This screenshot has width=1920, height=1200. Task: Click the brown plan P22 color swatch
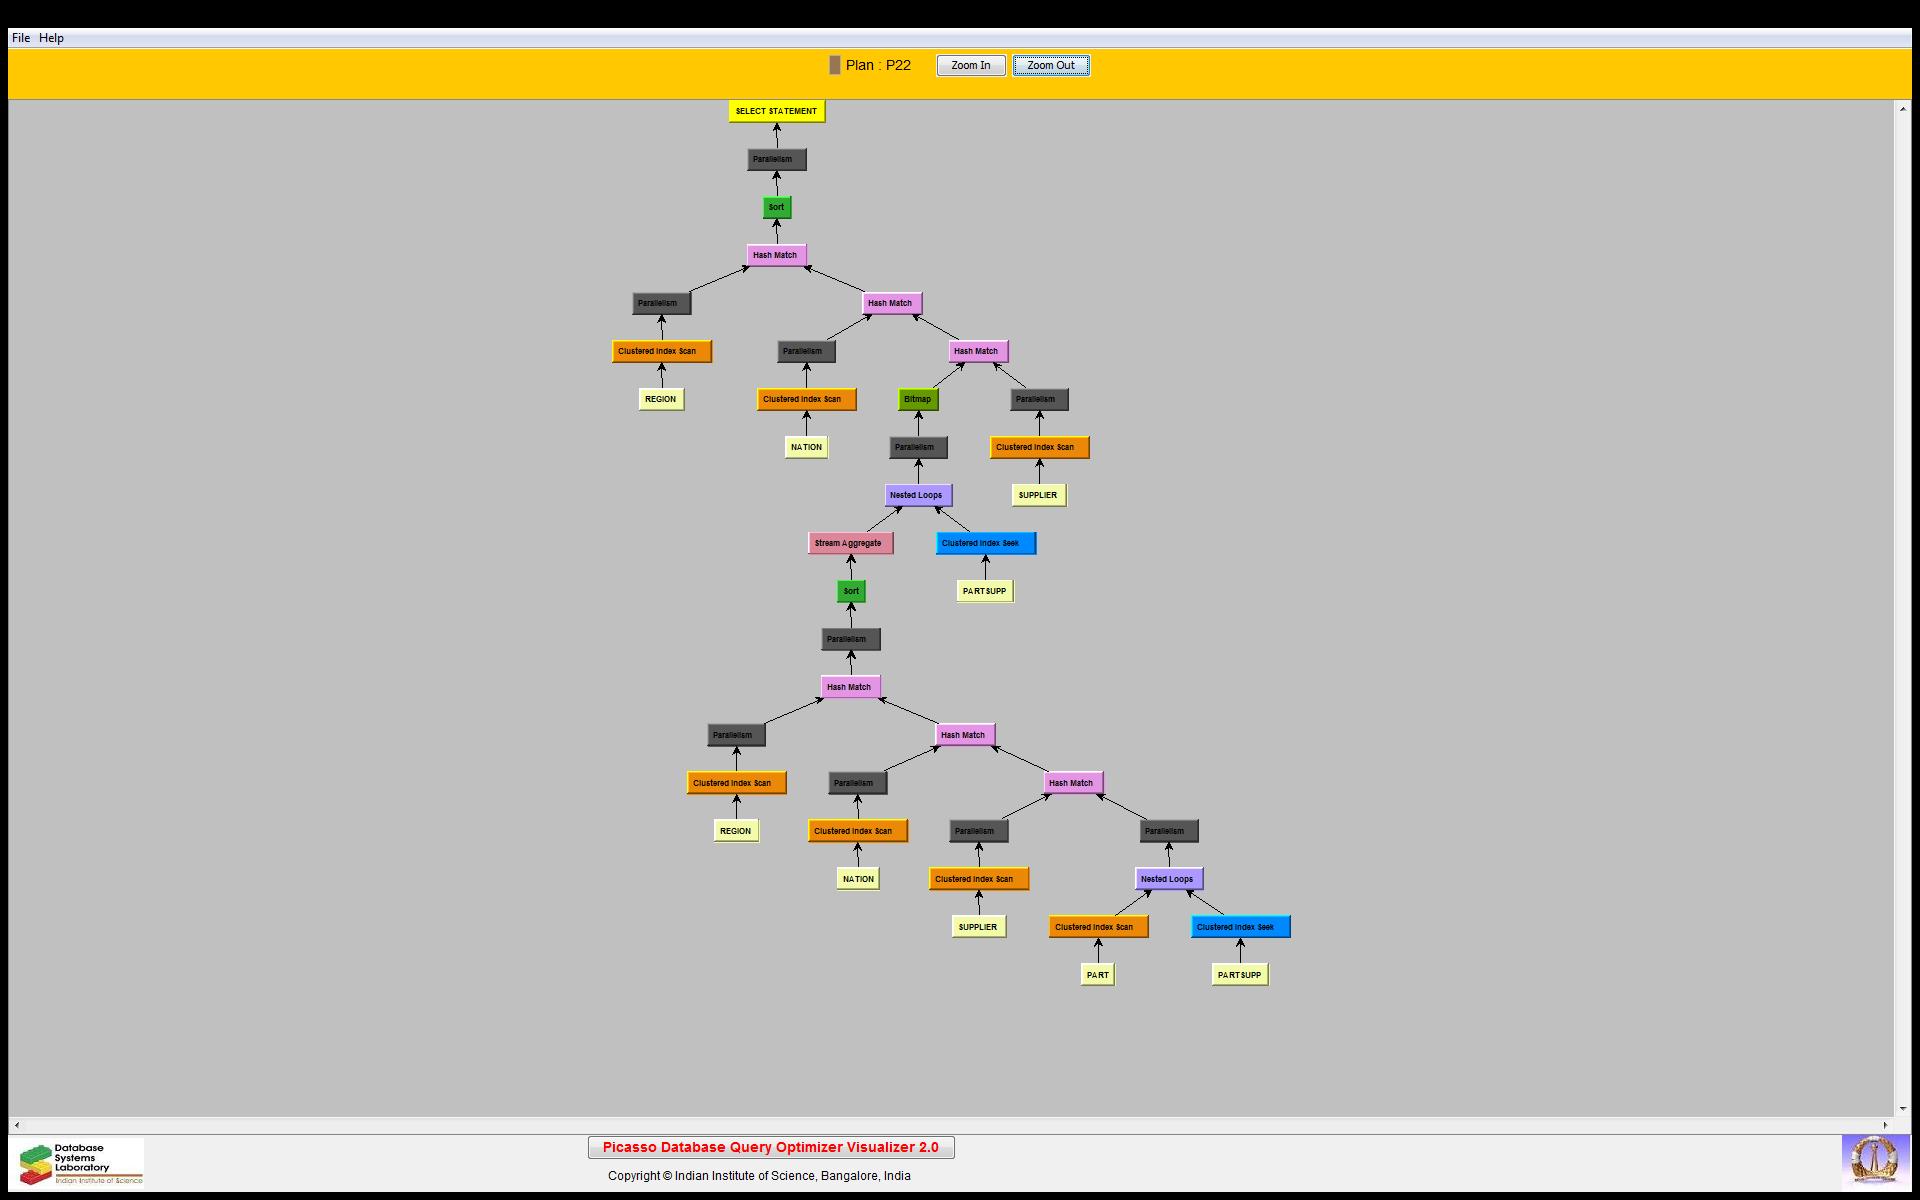(835, 66)
